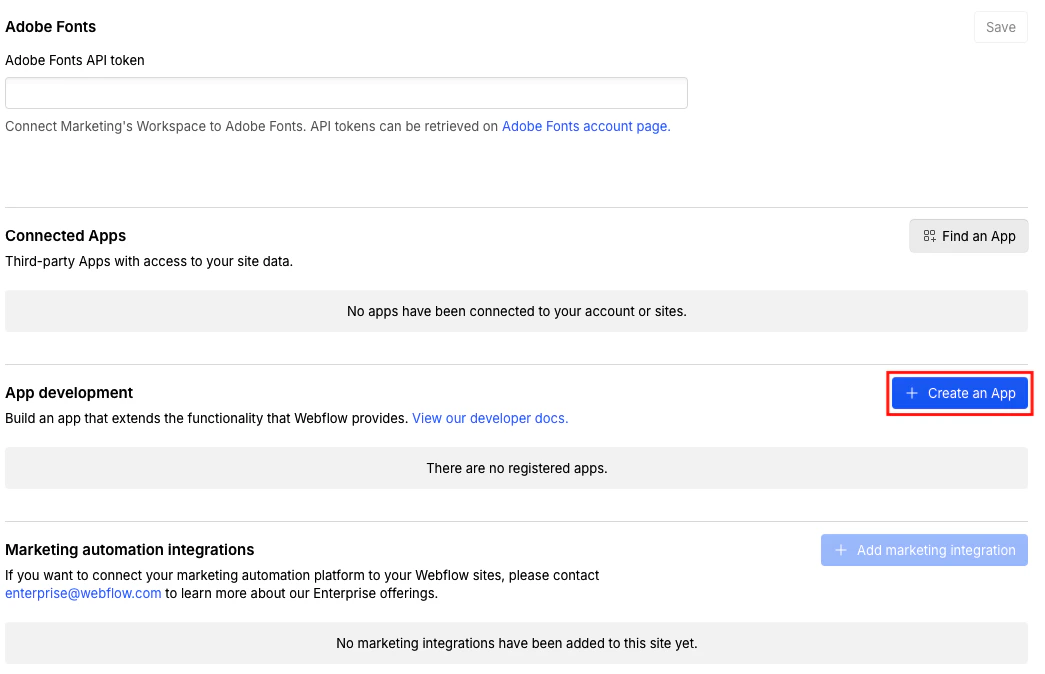Viewport: 1045px width, 674px height.
Task: Click the enterprise@webflow.com email link
Action: tap(83, 593)
